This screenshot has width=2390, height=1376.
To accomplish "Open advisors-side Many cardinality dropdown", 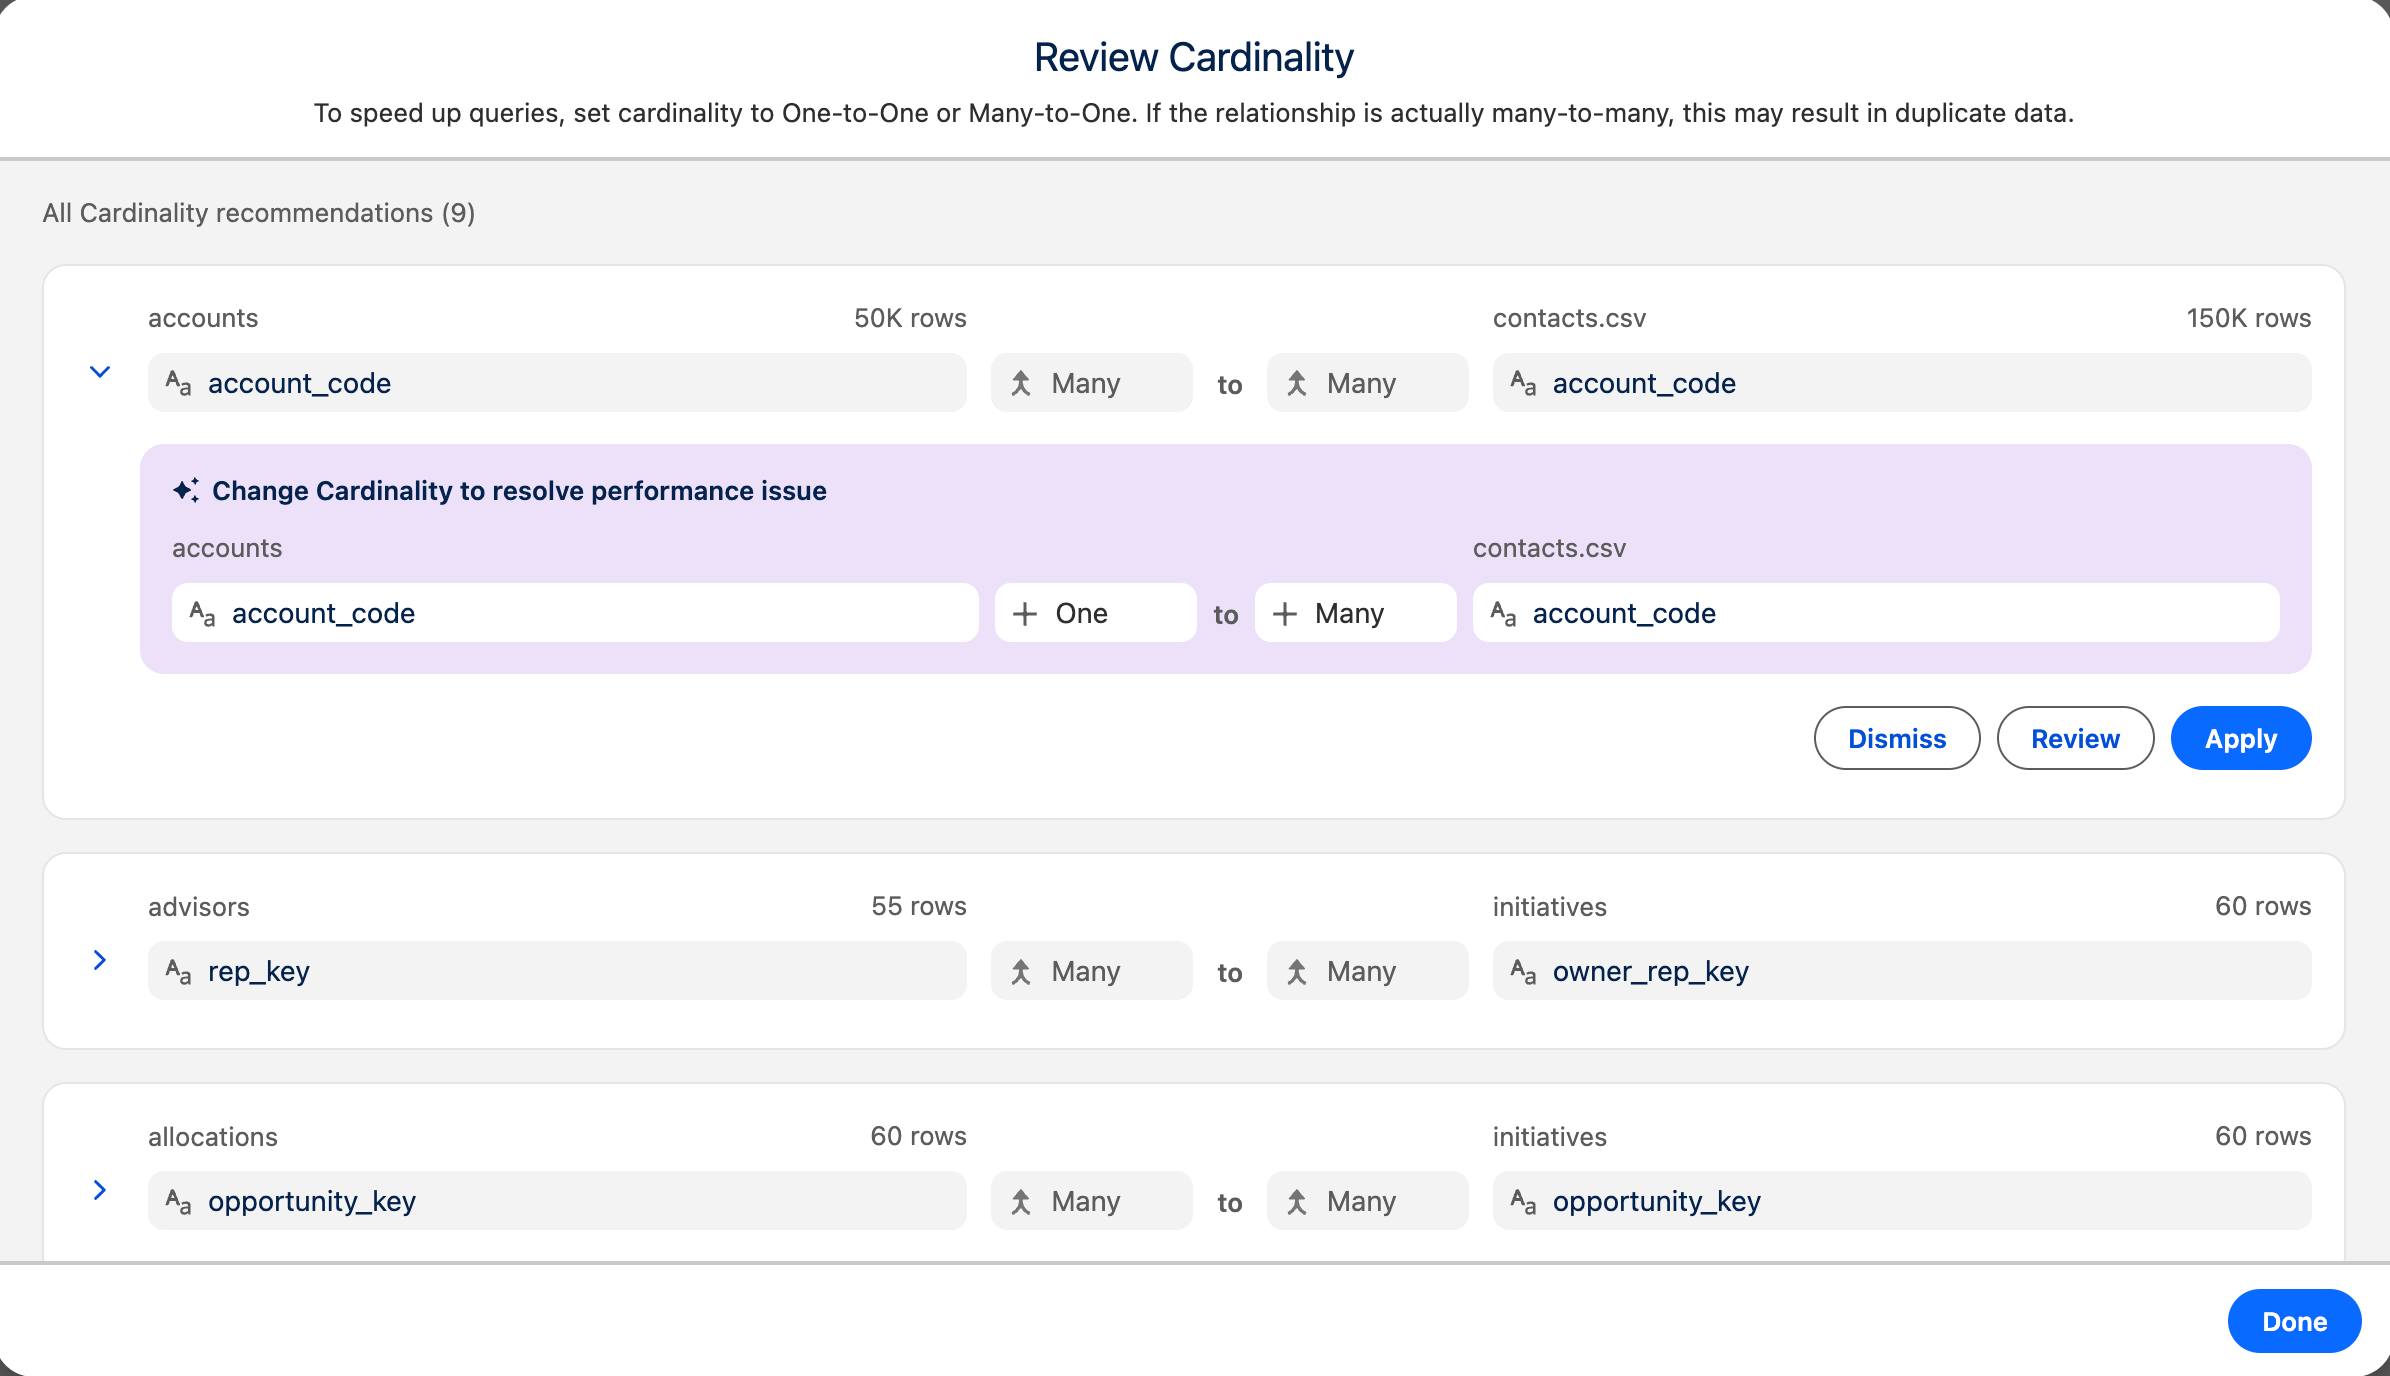I will (1091, 970).
